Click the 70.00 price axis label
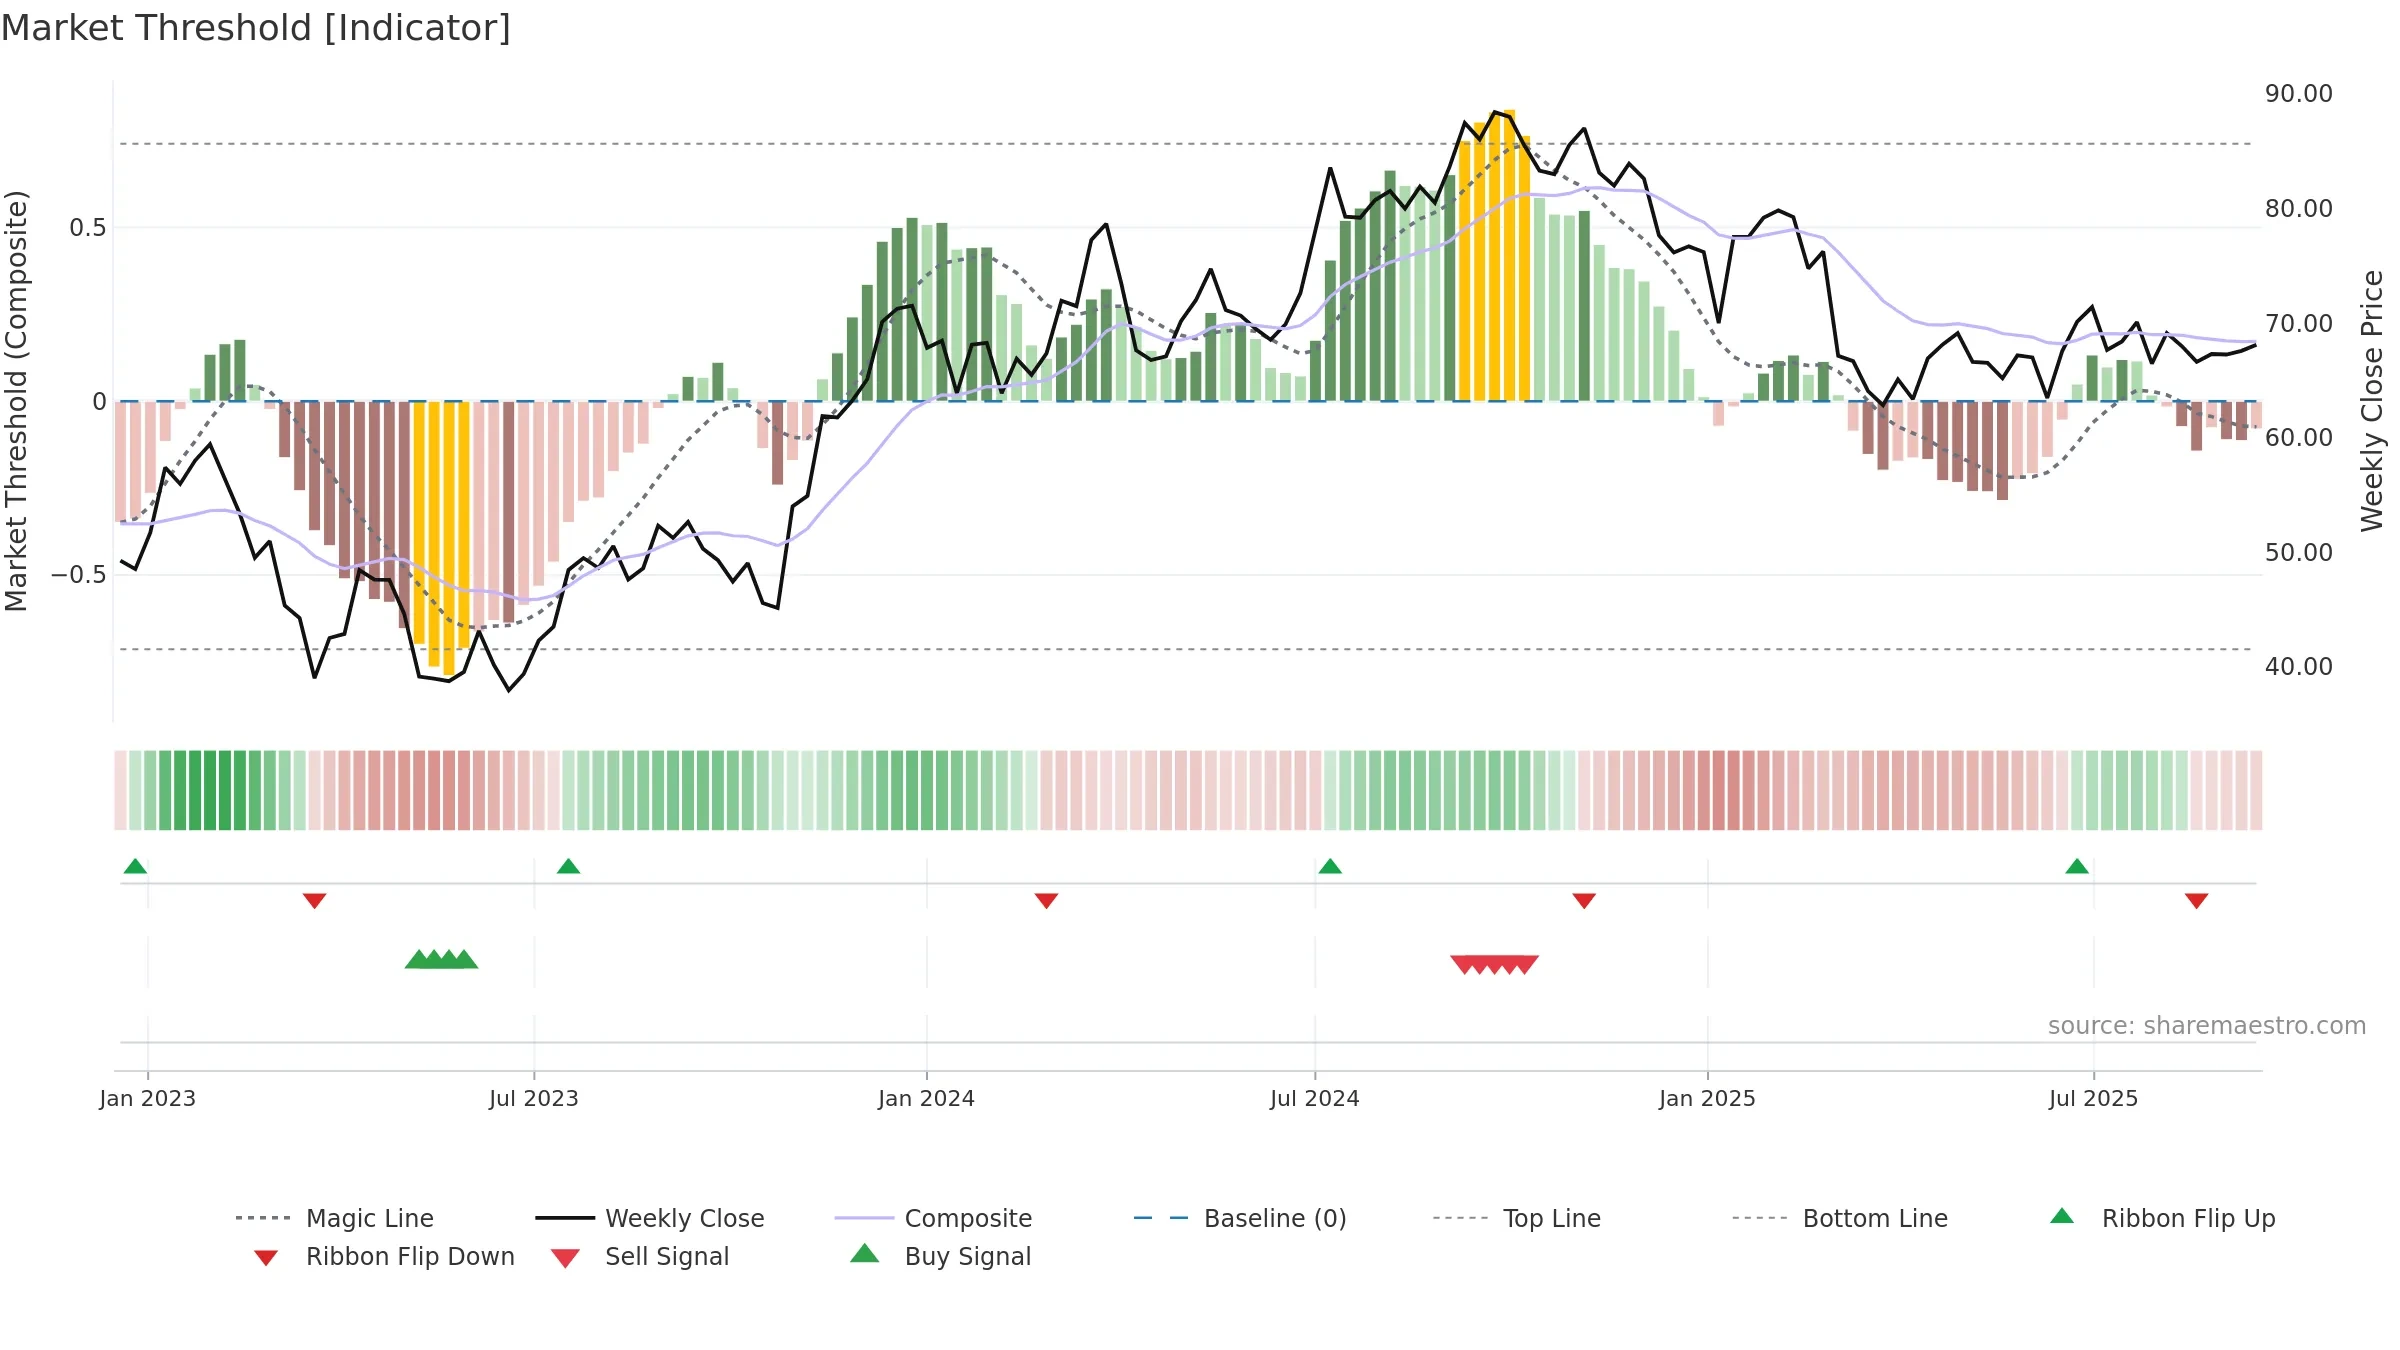Image resolution: width=2400 pixels, height=1350 pixels. pyautogui.click(x=2299, y=324)
